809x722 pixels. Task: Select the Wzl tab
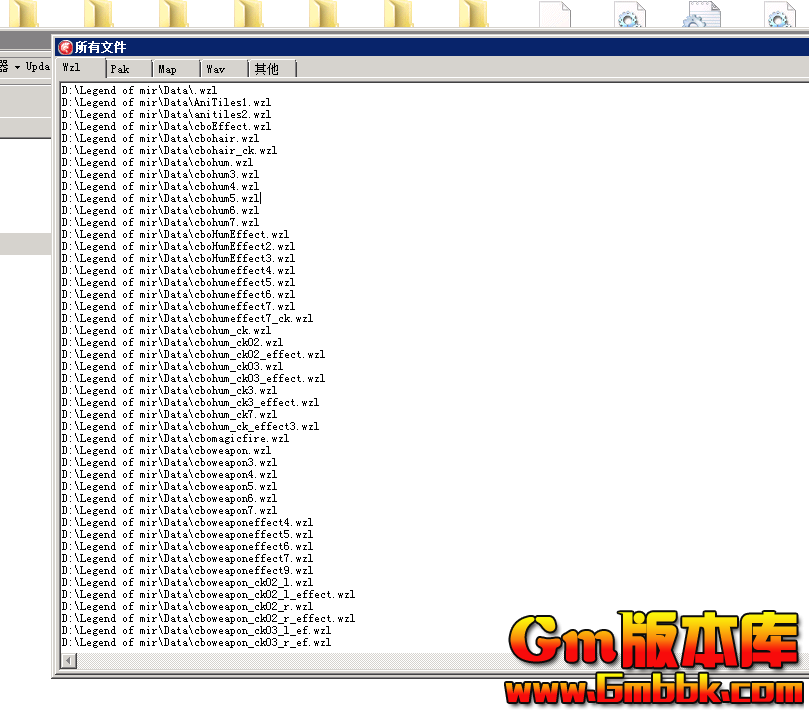[79, 68]
